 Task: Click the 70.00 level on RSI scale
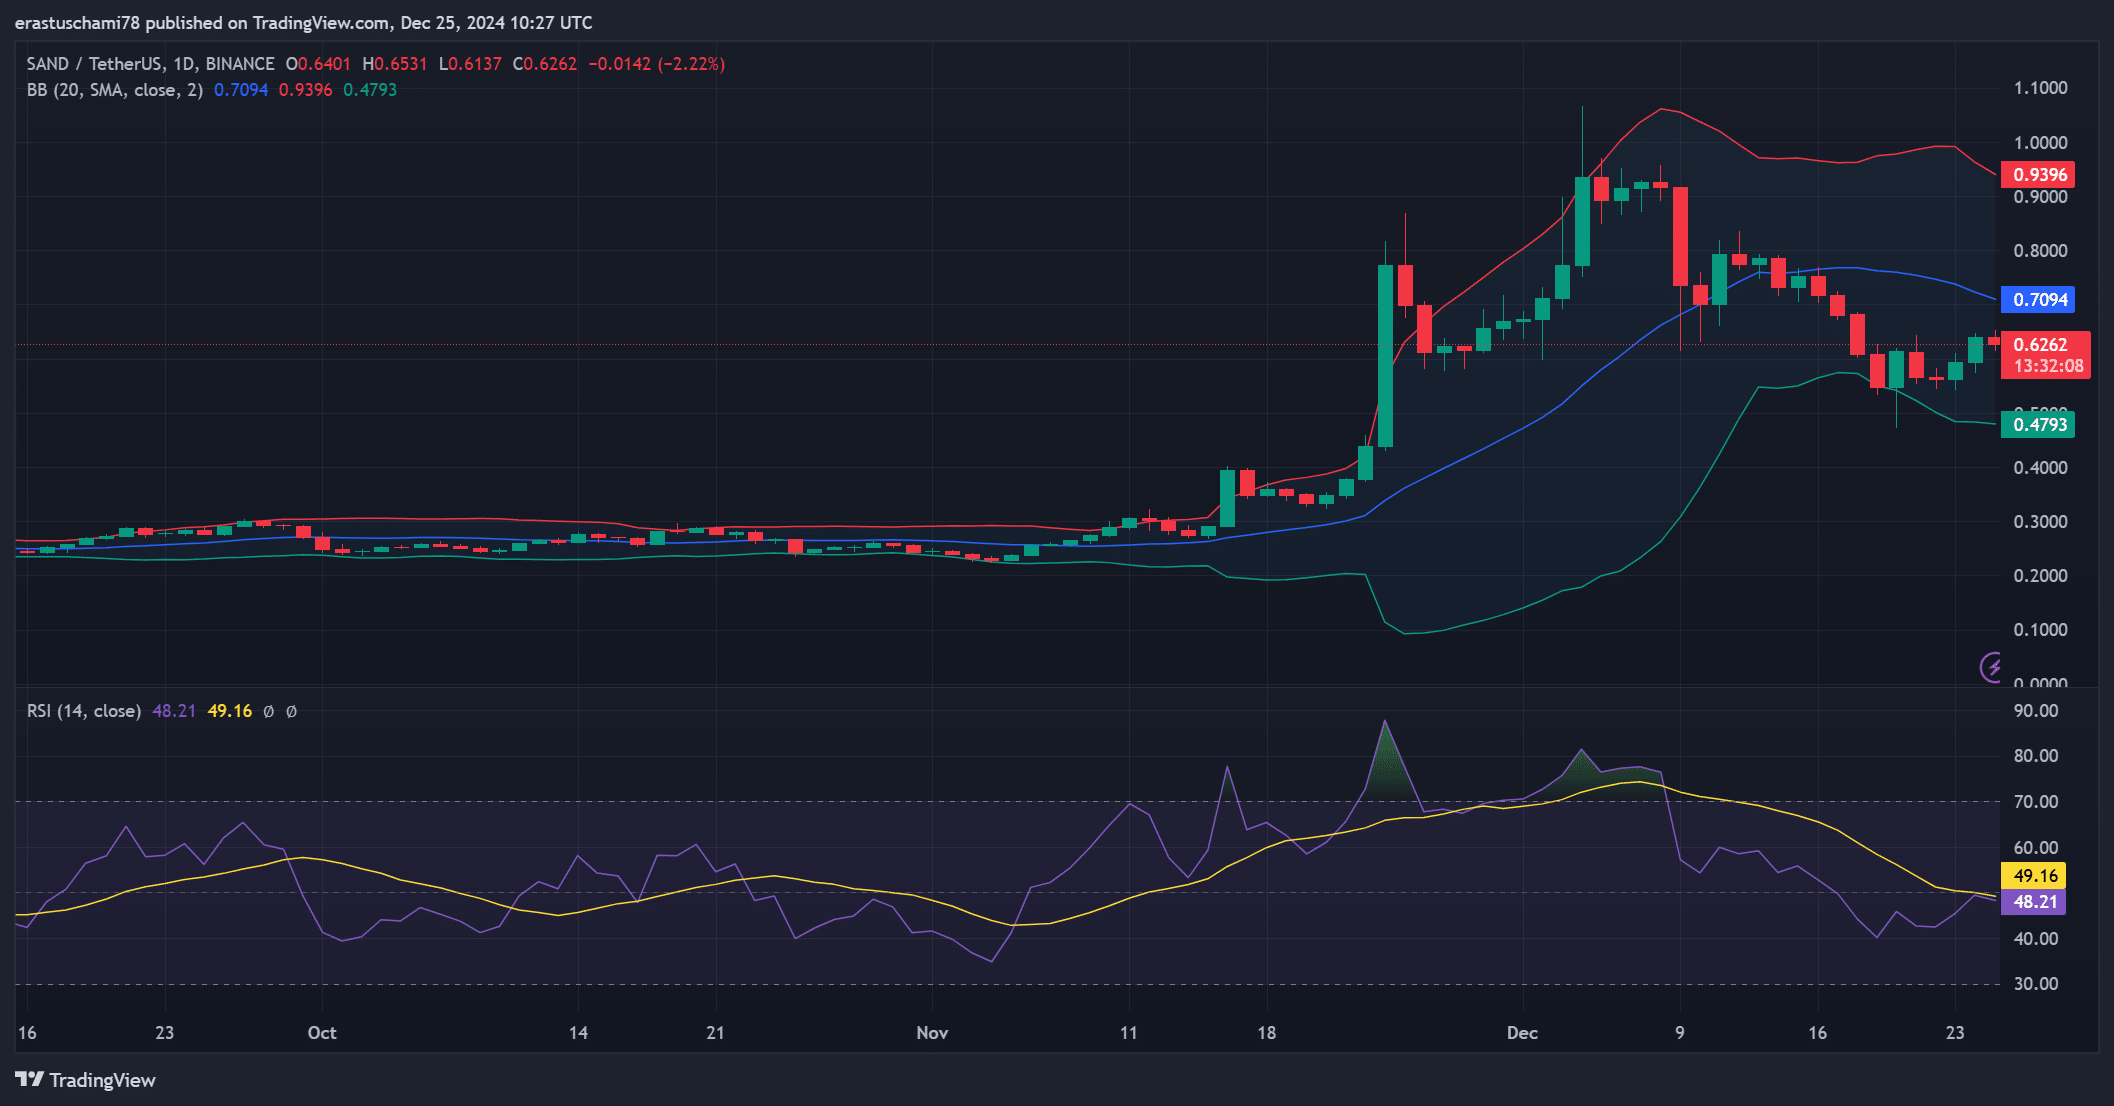pyautogui.click(x=2036, y=802)
